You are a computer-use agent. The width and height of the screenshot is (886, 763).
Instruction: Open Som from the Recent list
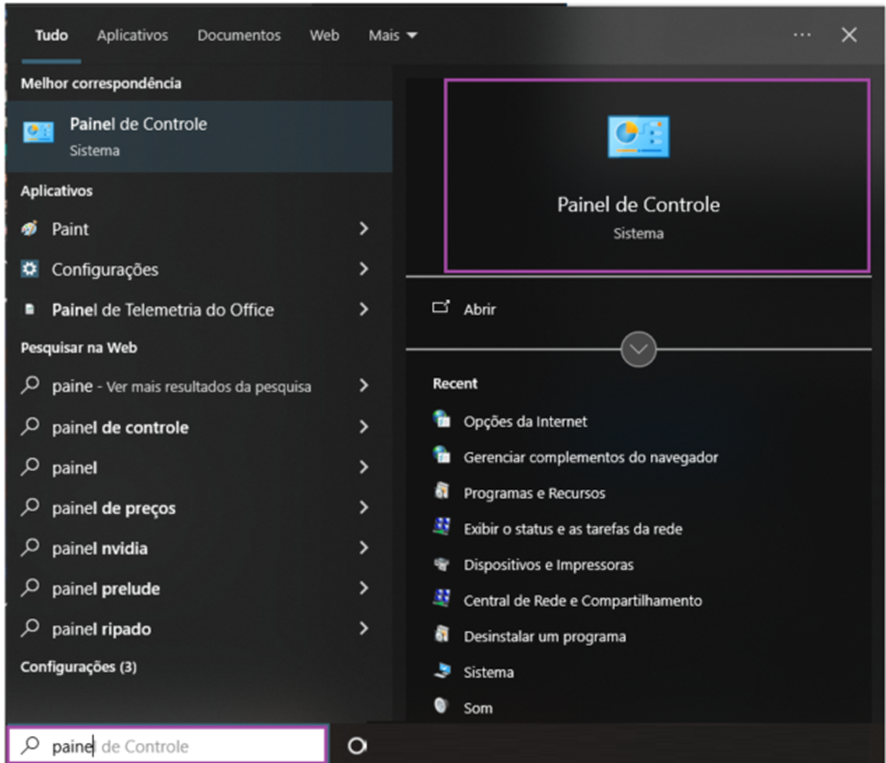[x=477, y=708]
